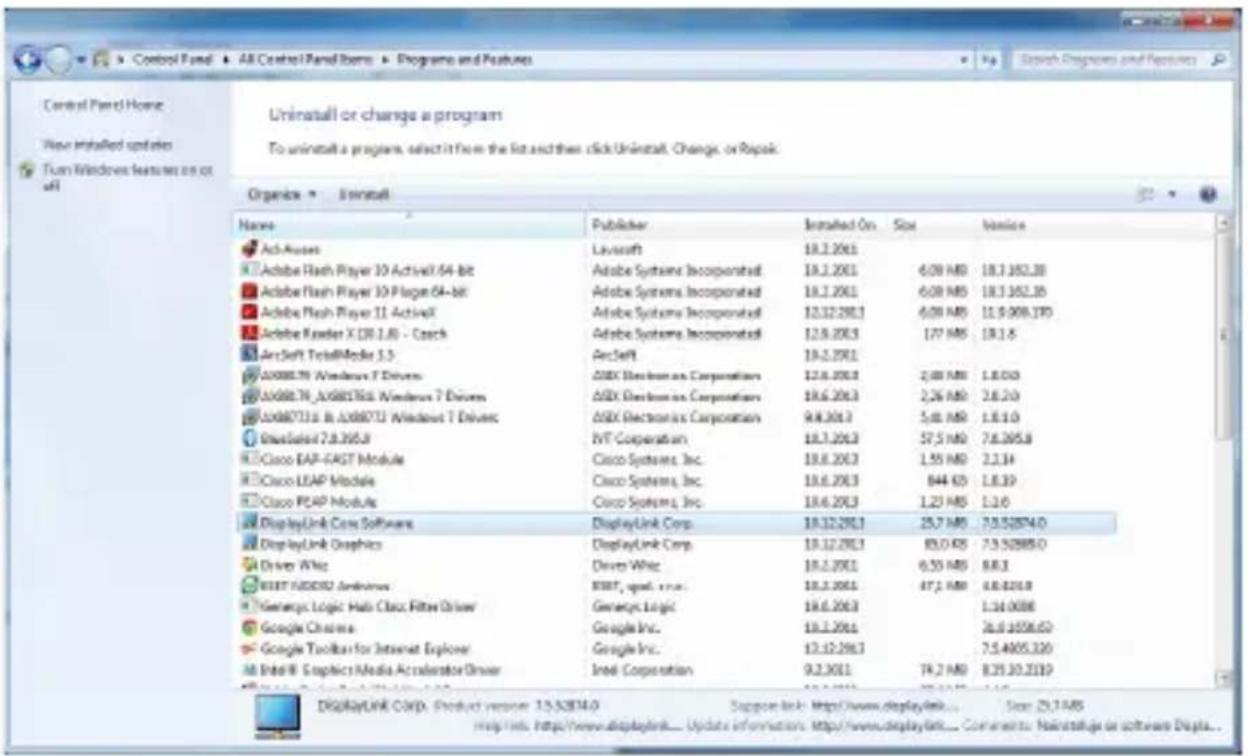Select Intel Graphics Media Accelerator Driver icon
Viewport: 1248px width, 756px height.
[x=250, y=669]
